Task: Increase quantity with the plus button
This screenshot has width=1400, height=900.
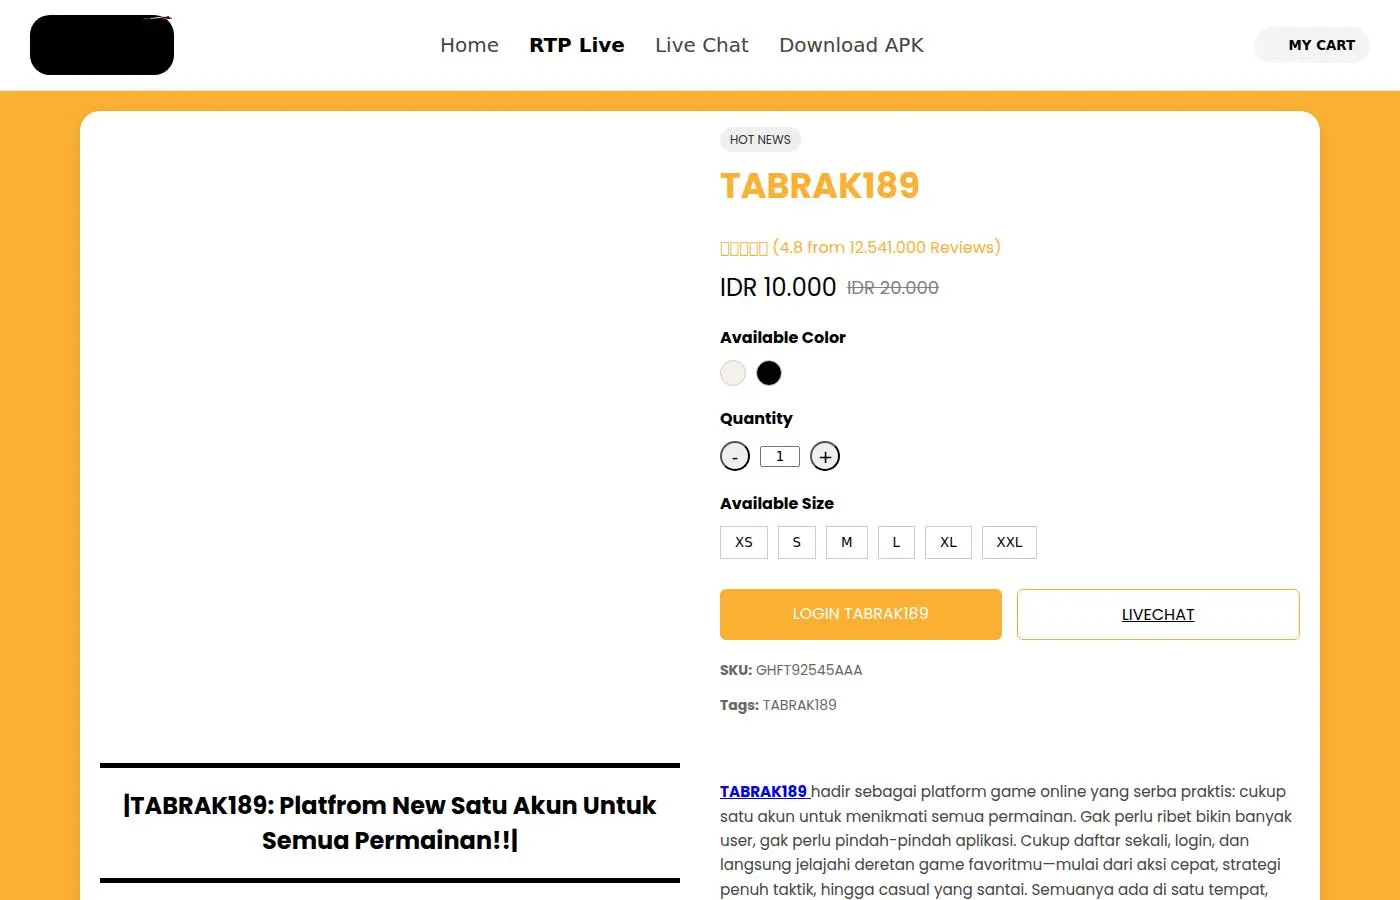Action: coord(825,456)
